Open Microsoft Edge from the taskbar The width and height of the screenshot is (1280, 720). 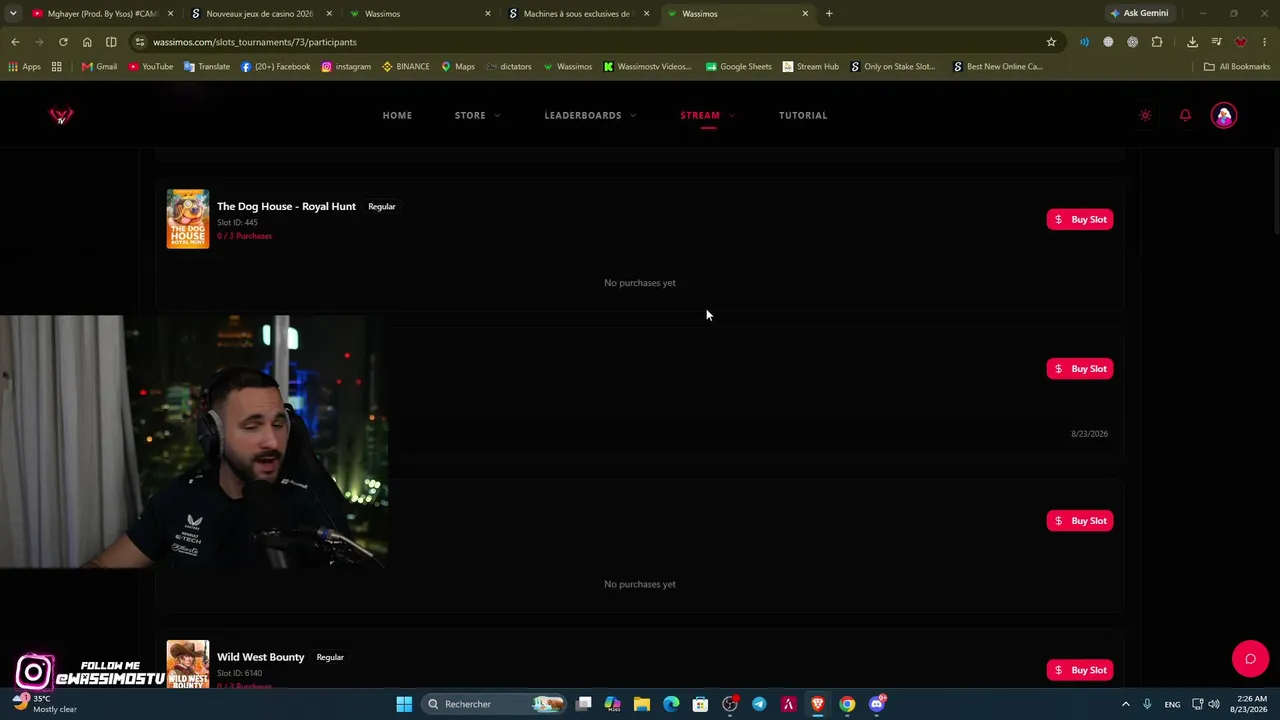tap(671, 704)
